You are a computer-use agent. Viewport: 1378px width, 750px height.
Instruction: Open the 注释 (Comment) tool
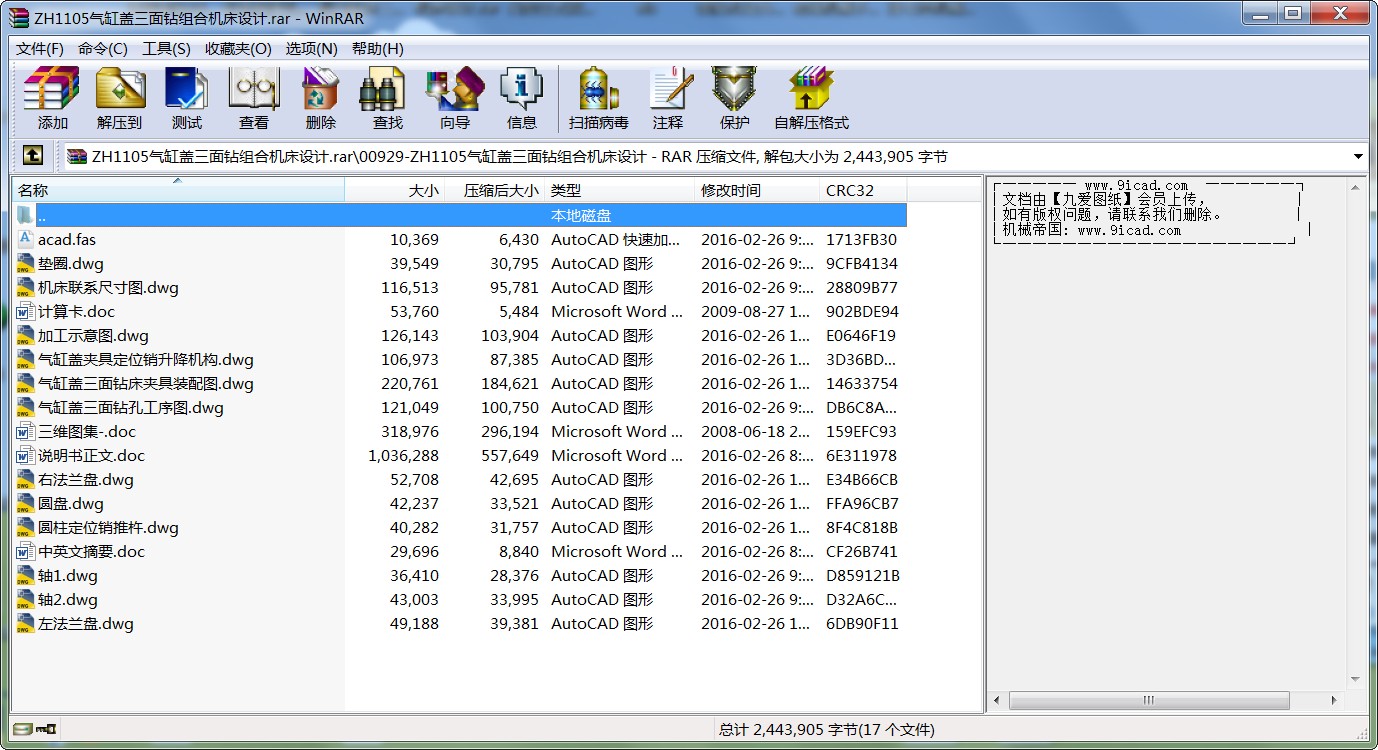point(668,98)
